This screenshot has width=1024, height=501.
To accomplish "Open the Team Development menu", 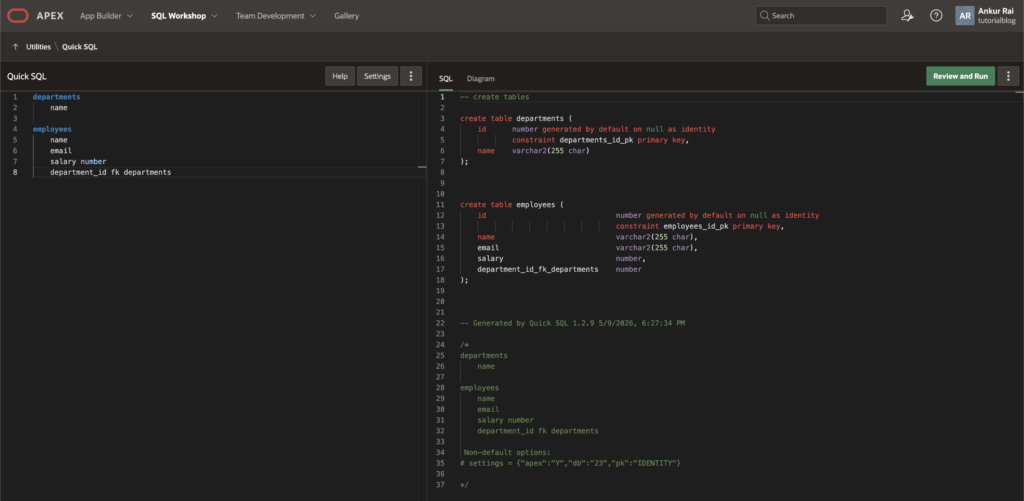I will pyautogui.click(x=276, y=16).
